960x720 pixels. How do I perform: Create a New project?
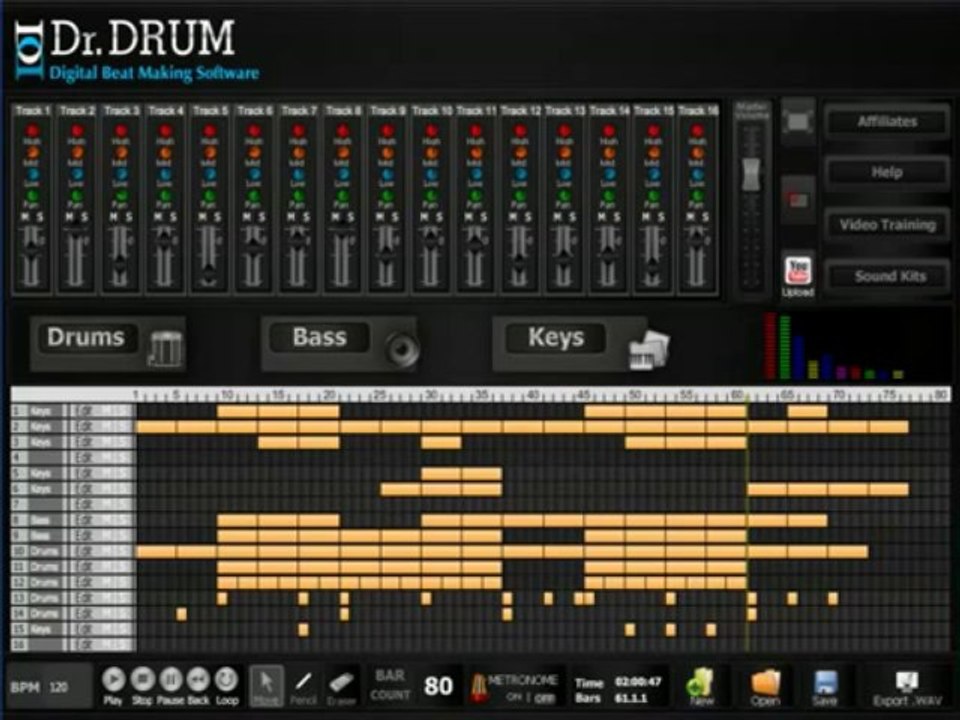tap(701, 686)
